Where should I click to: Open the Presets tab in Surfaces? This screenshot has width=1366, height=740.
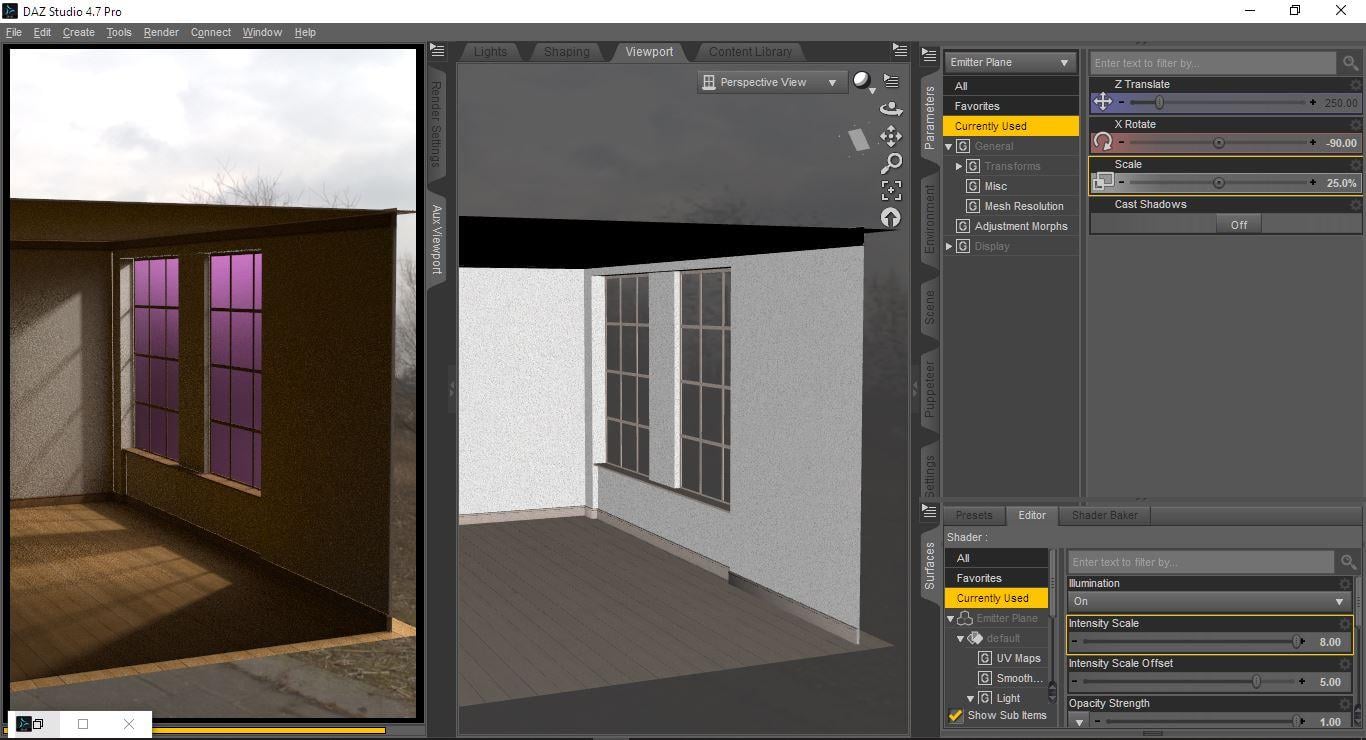click(x=973, y=516)
